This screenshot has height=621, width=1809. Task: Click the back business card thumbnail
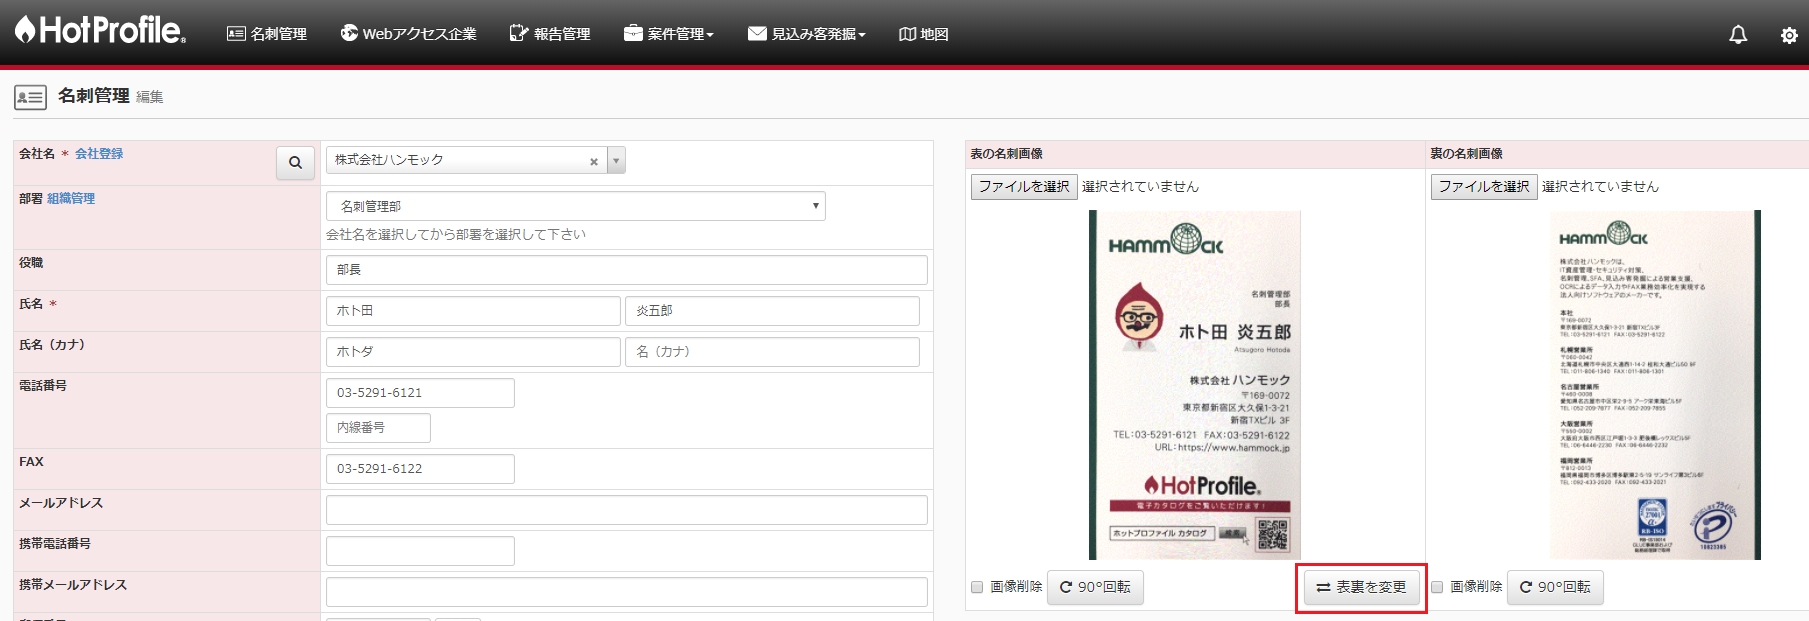tap(1654, 385)
